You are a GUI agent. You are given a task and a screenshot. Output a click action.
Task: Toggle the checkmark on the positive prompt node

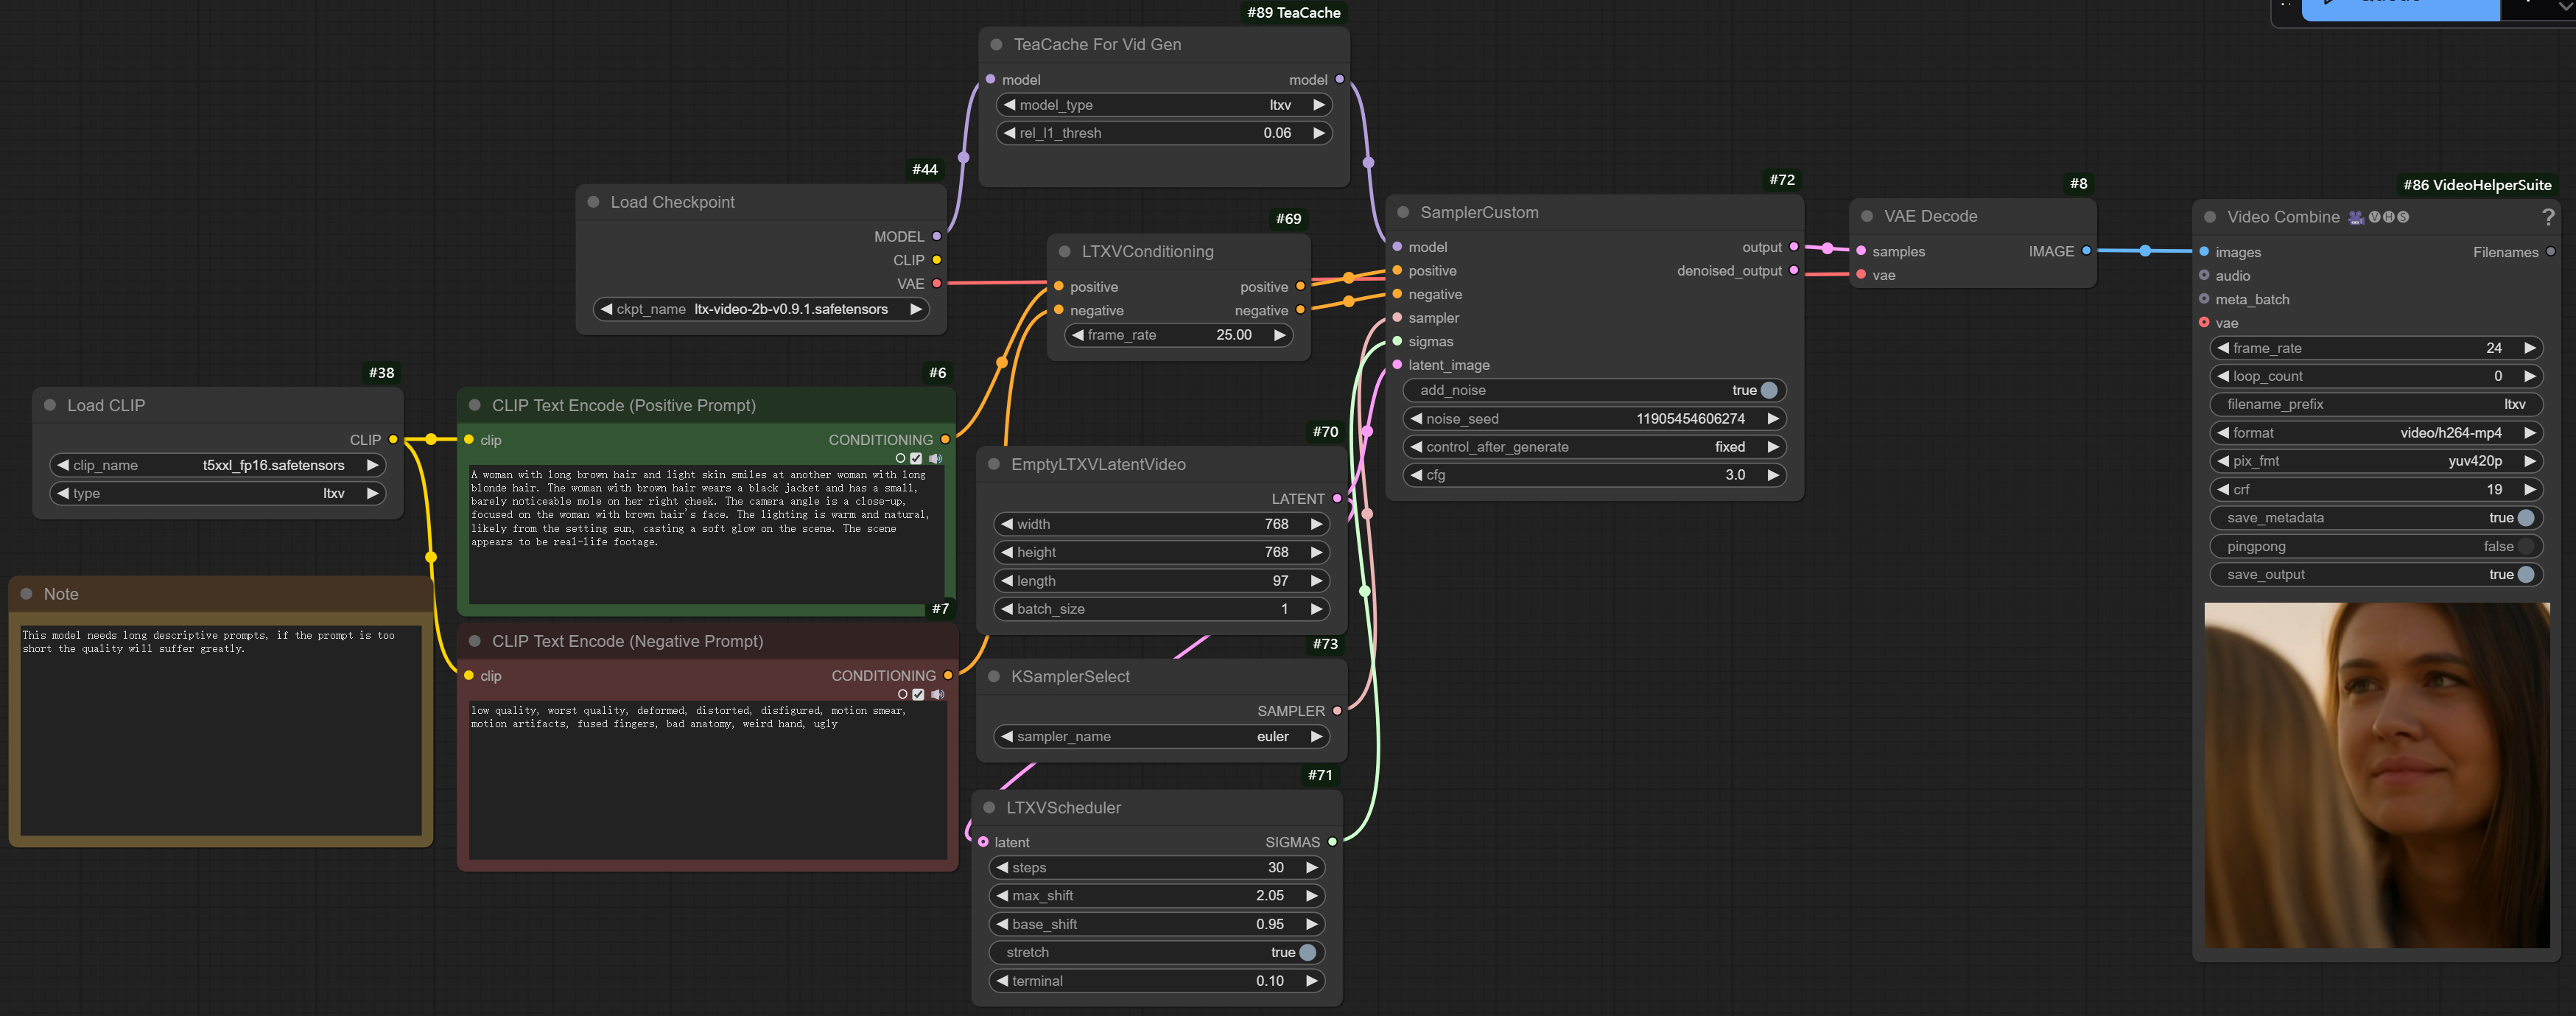(916, 458)
